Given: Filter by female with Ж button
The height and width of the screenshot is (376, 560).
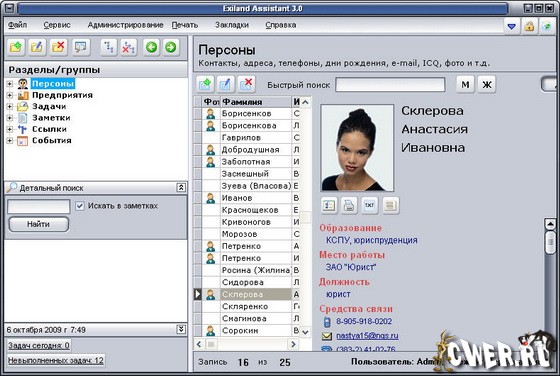Looking at the screenshot, I should point(487,85).
